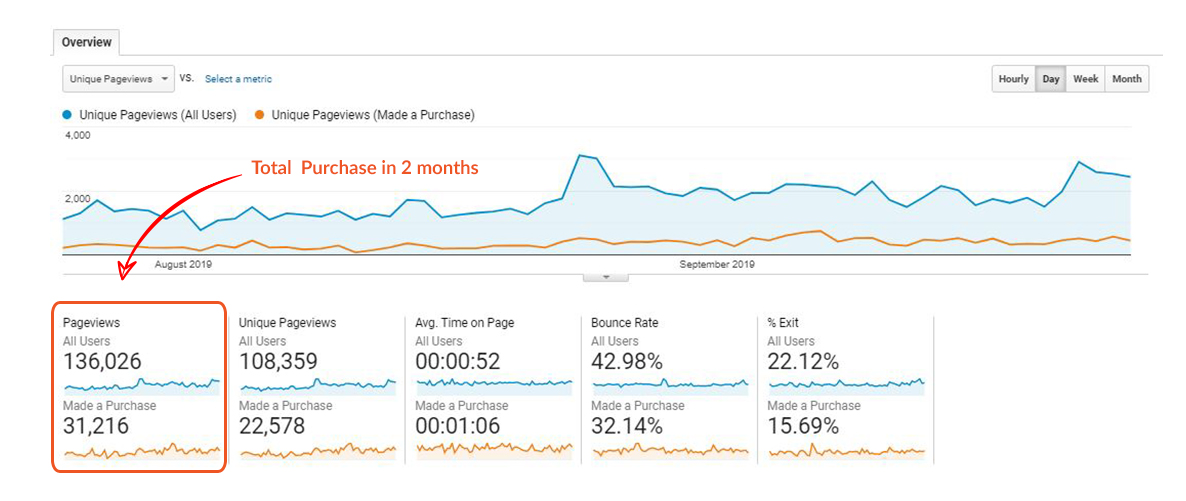Switch the chart to Hourly view

[x=1014, y=79]
